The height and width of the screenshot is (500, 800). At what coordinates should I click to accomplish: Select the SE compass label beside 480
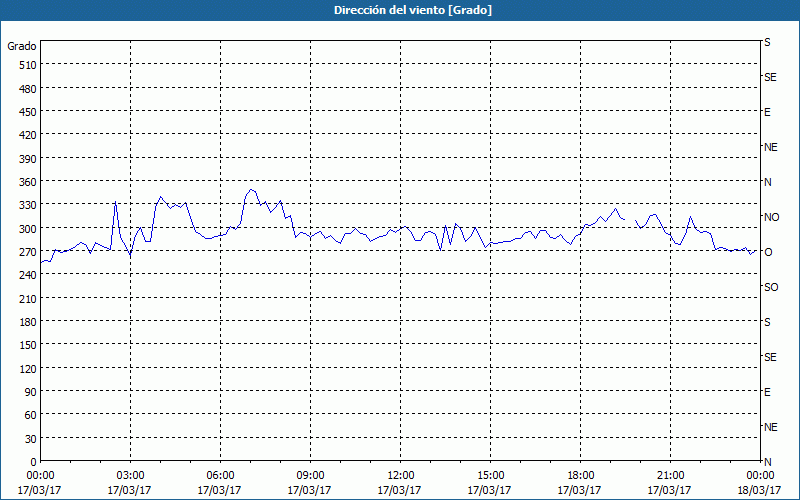coord(770,77)
